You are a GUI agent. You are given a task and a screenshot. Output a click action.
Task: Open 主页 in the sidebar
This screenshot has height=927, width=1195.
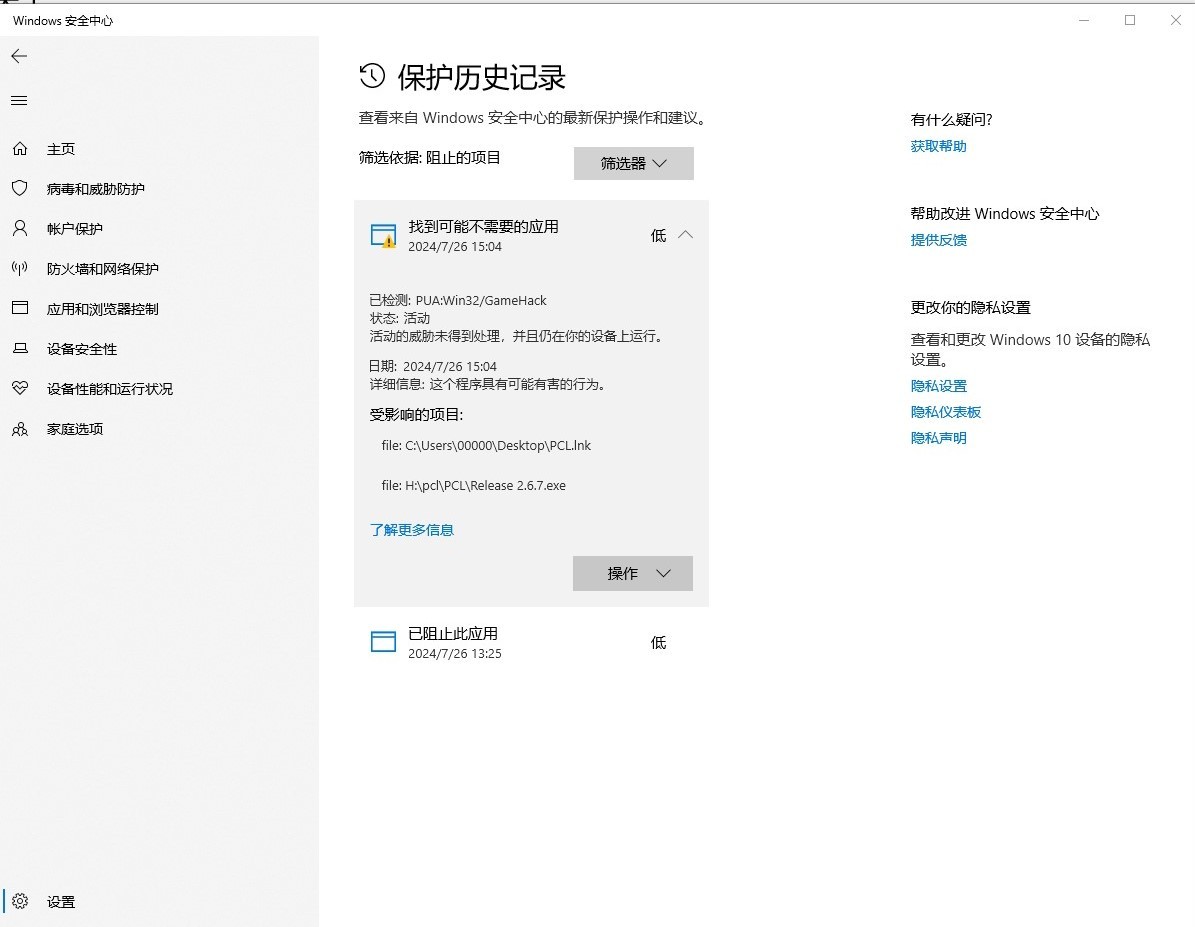coord(61,149)
